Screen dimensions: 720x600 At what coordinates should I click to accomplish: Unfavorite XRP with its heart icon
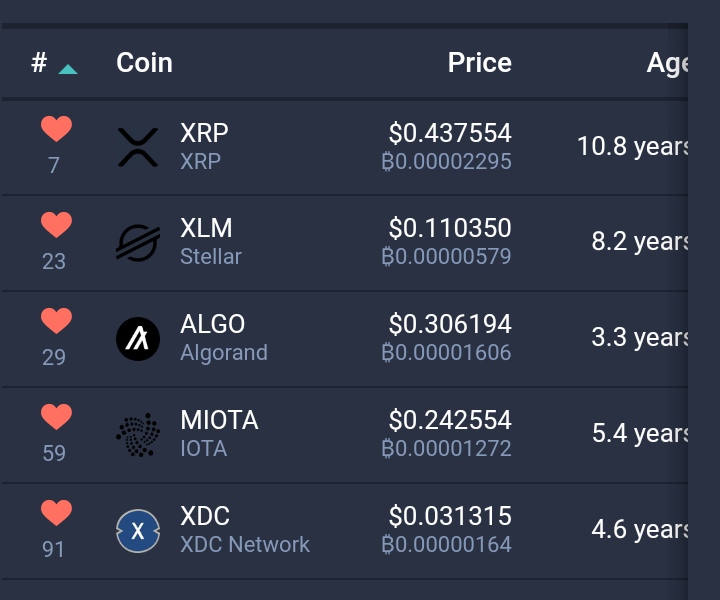pos(56,129)
